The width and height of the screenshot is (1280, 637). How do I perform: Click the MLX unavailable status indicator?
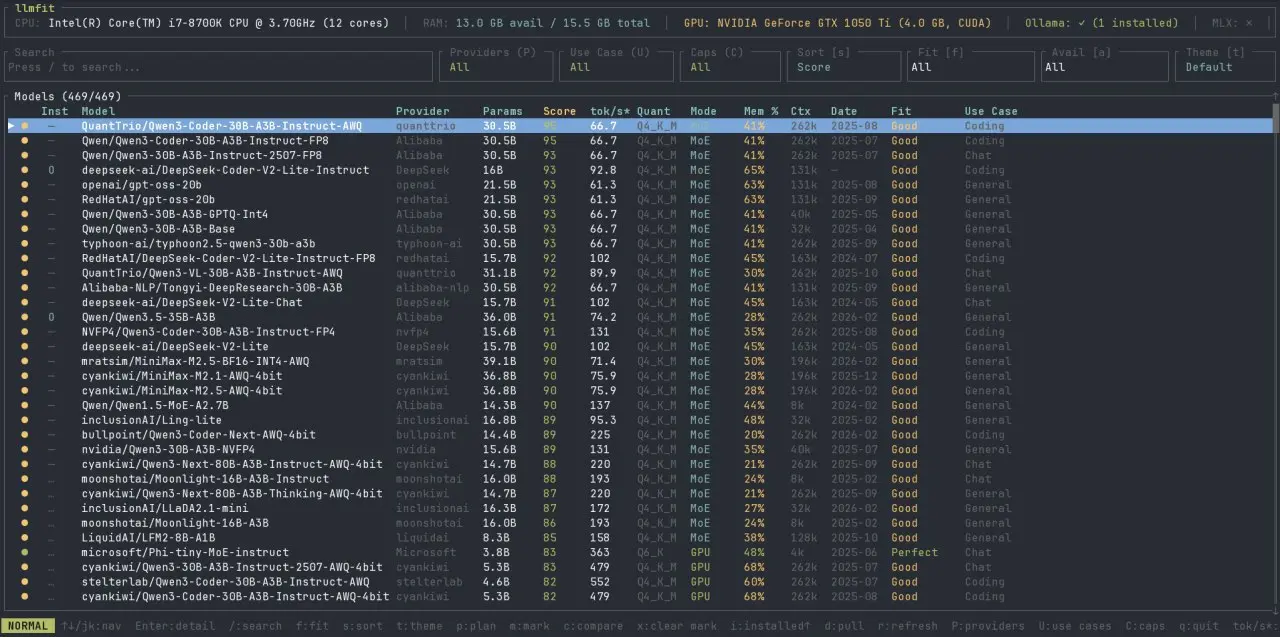point(1230,22)
